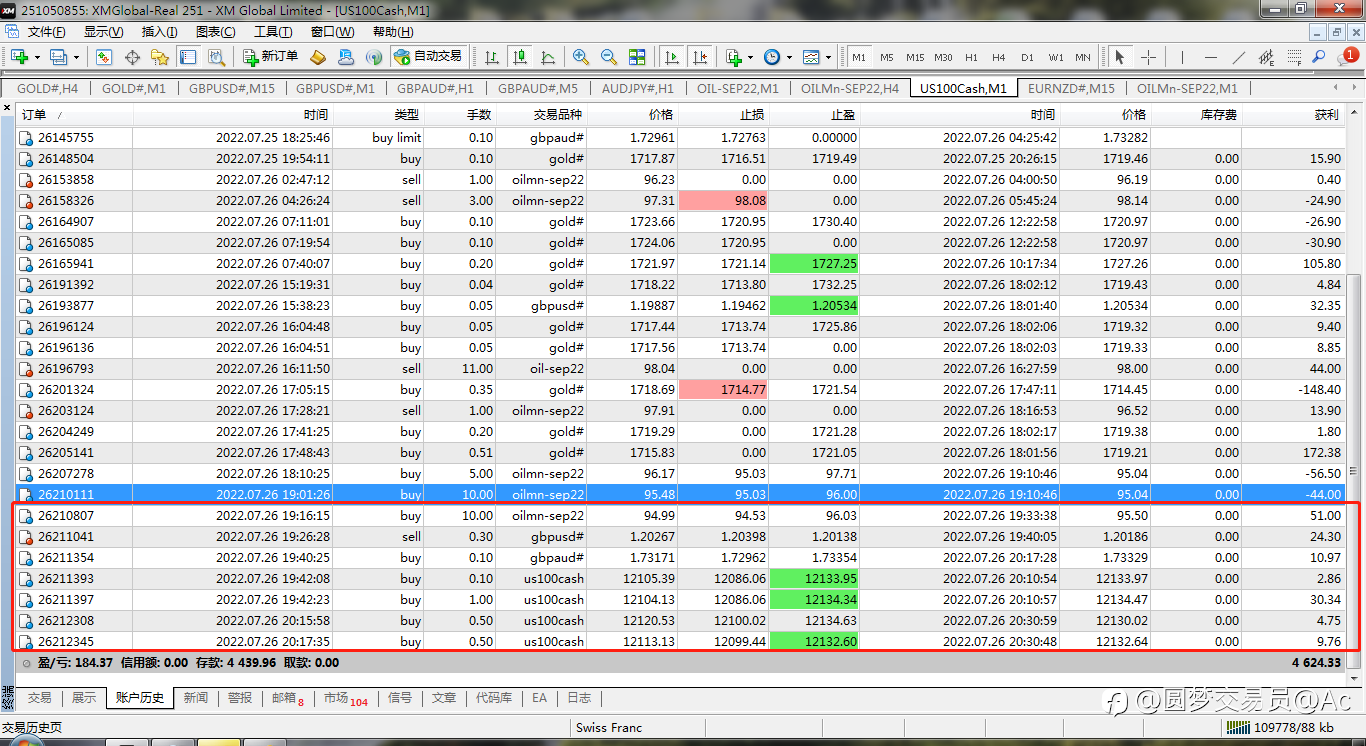Open the 图表(C) menu
Screen dimensions: 1366x746
(215, 31)
